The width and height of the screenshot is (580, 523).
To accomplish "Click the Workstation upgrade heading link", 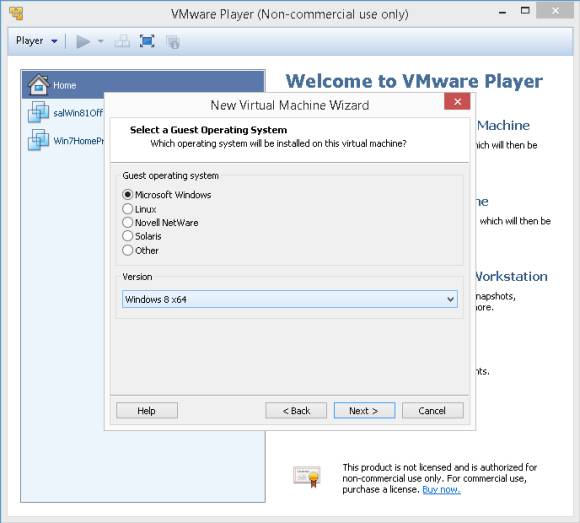I will coord(511,276).
